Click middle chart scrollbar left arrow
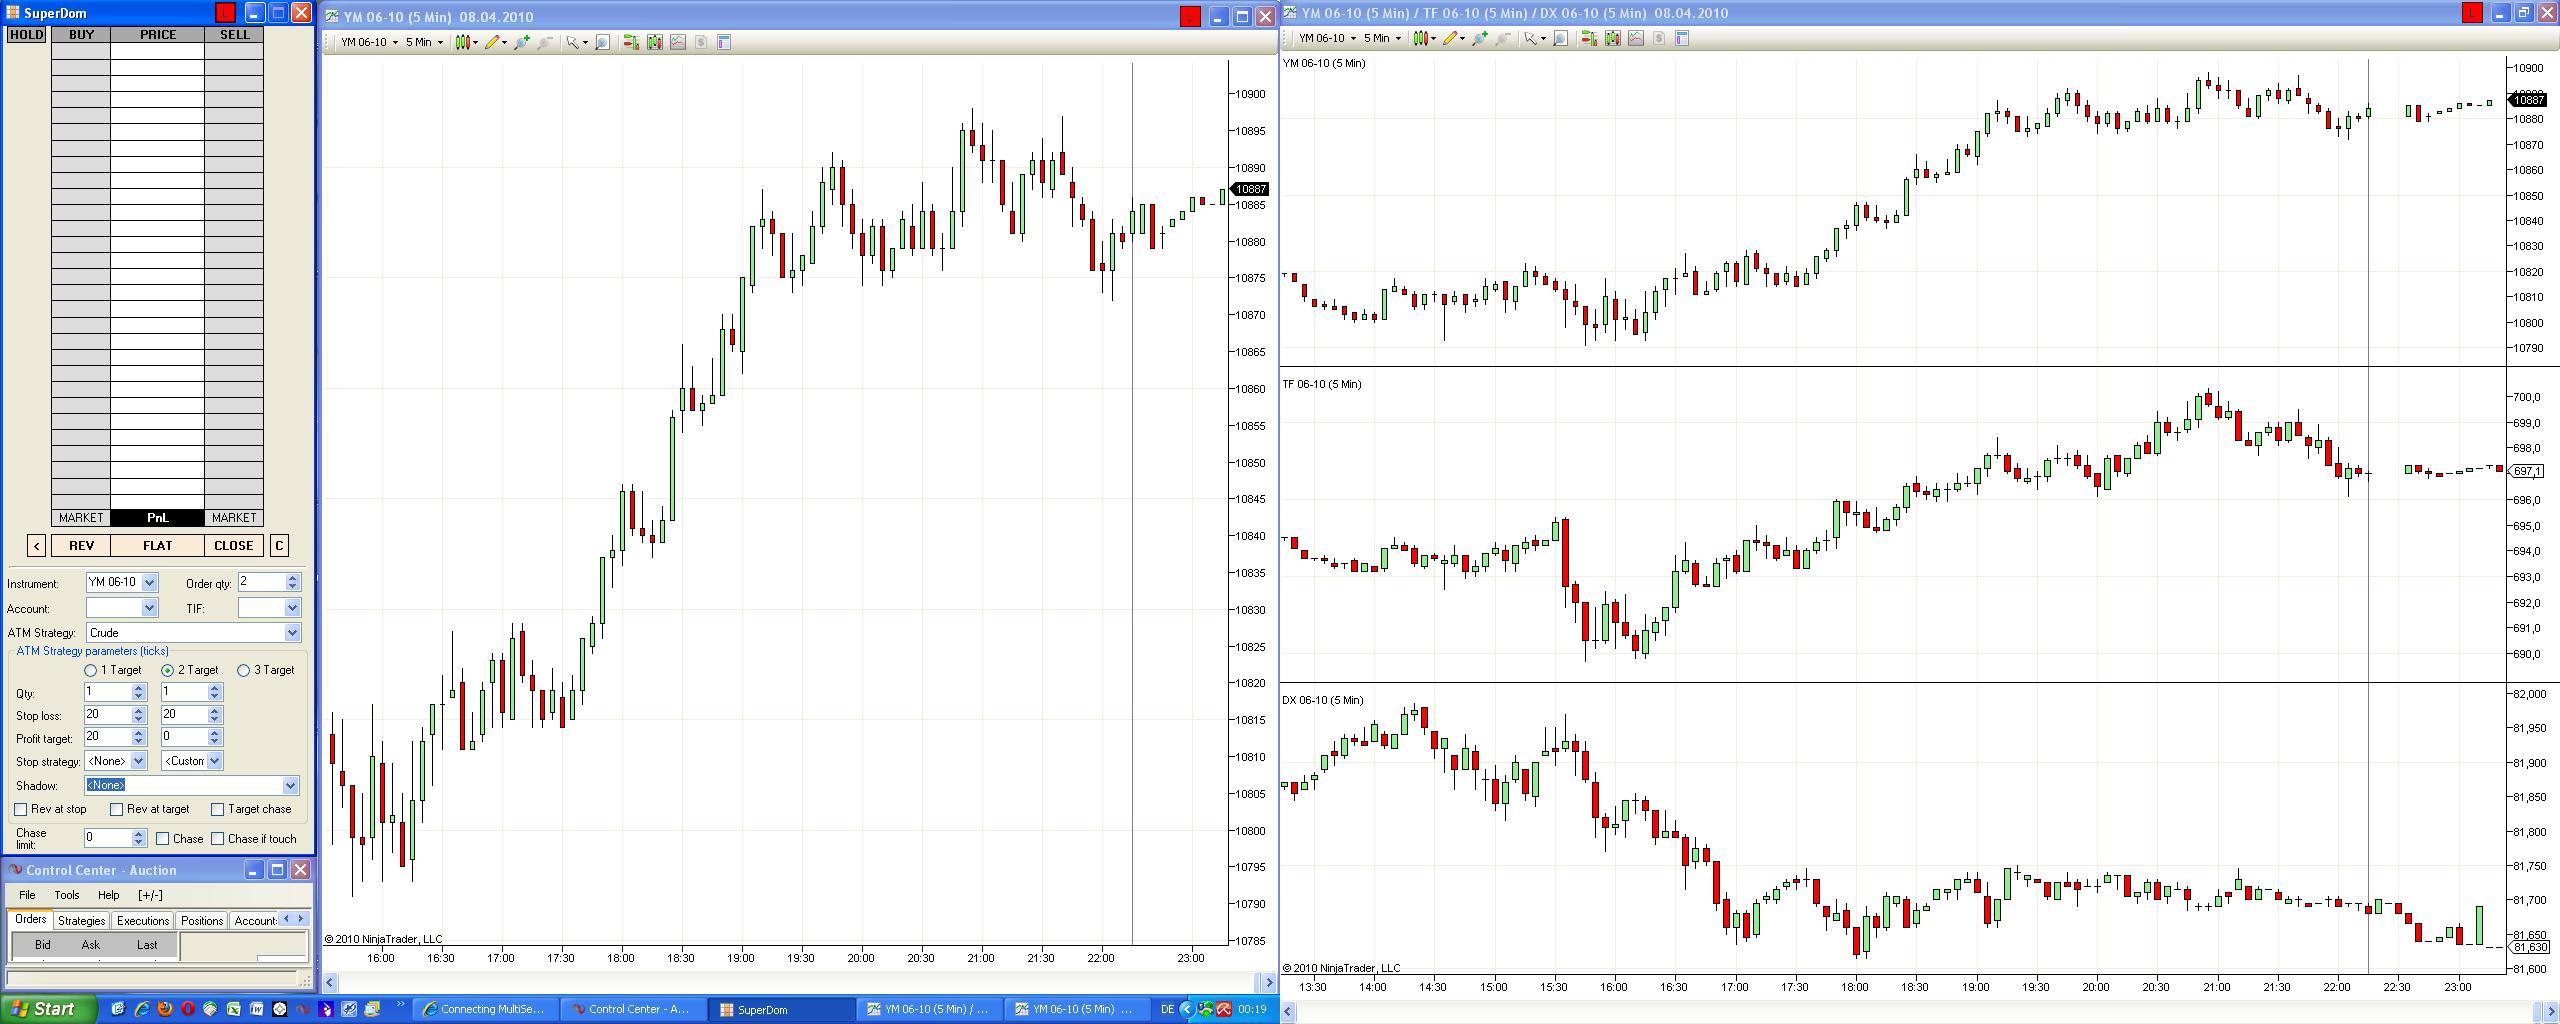Viewport: 2560px width, 1024px height. click(x=329, y=983)
